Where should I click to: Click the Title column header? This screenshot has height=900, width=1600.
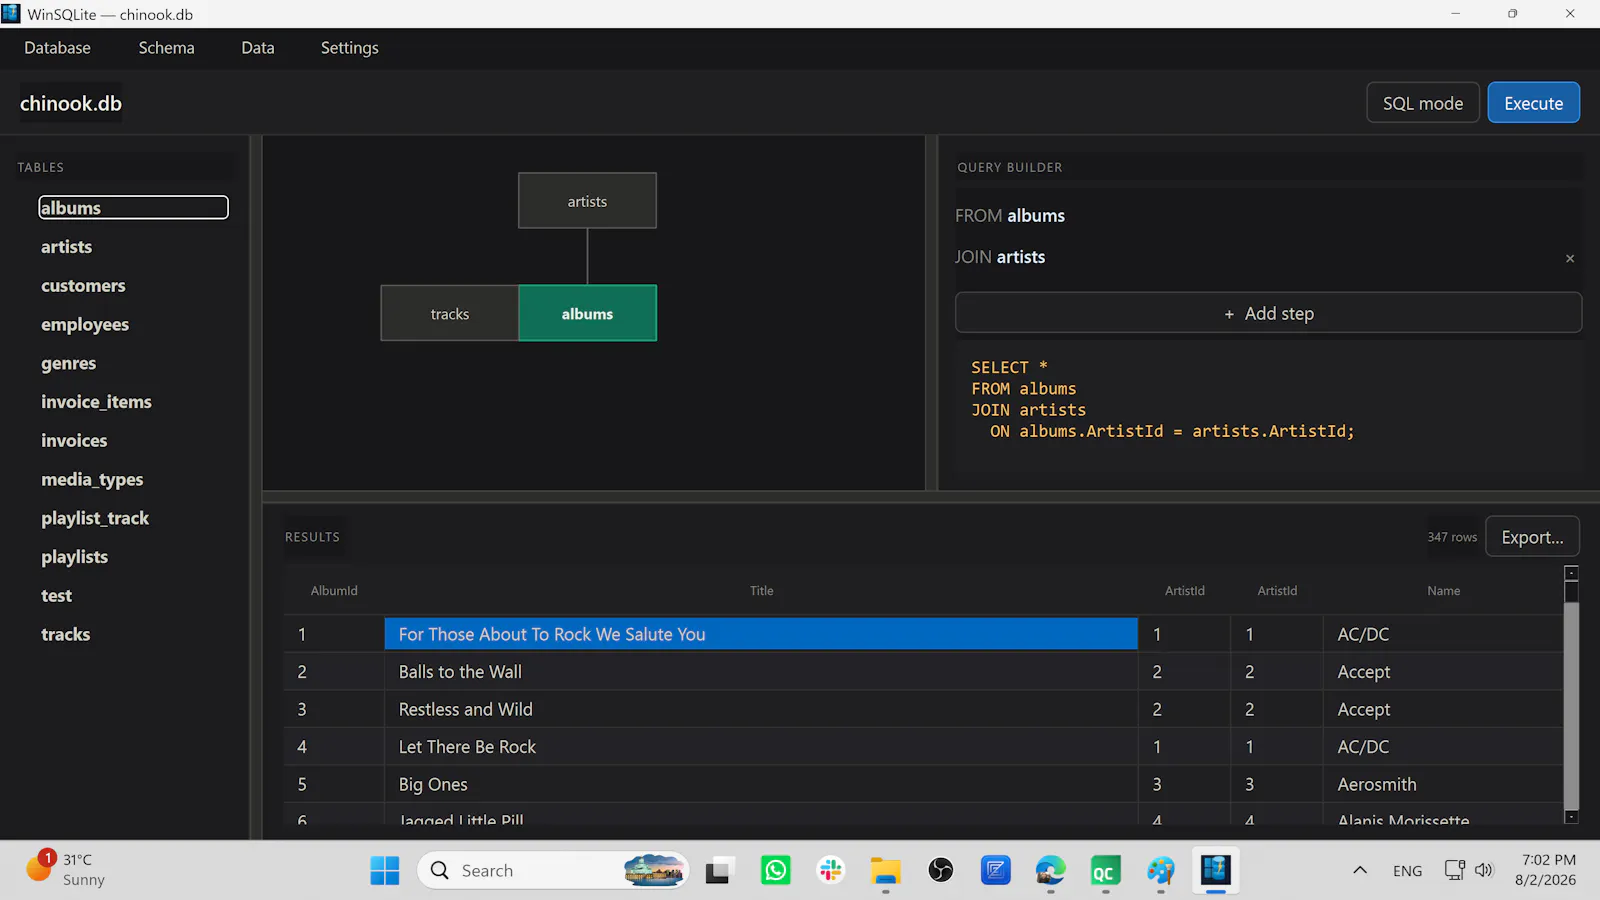click(x=761, y=591)
